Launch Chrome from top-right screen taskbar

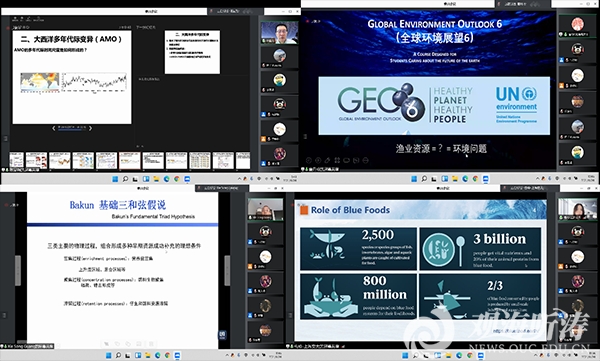point(476,179)
